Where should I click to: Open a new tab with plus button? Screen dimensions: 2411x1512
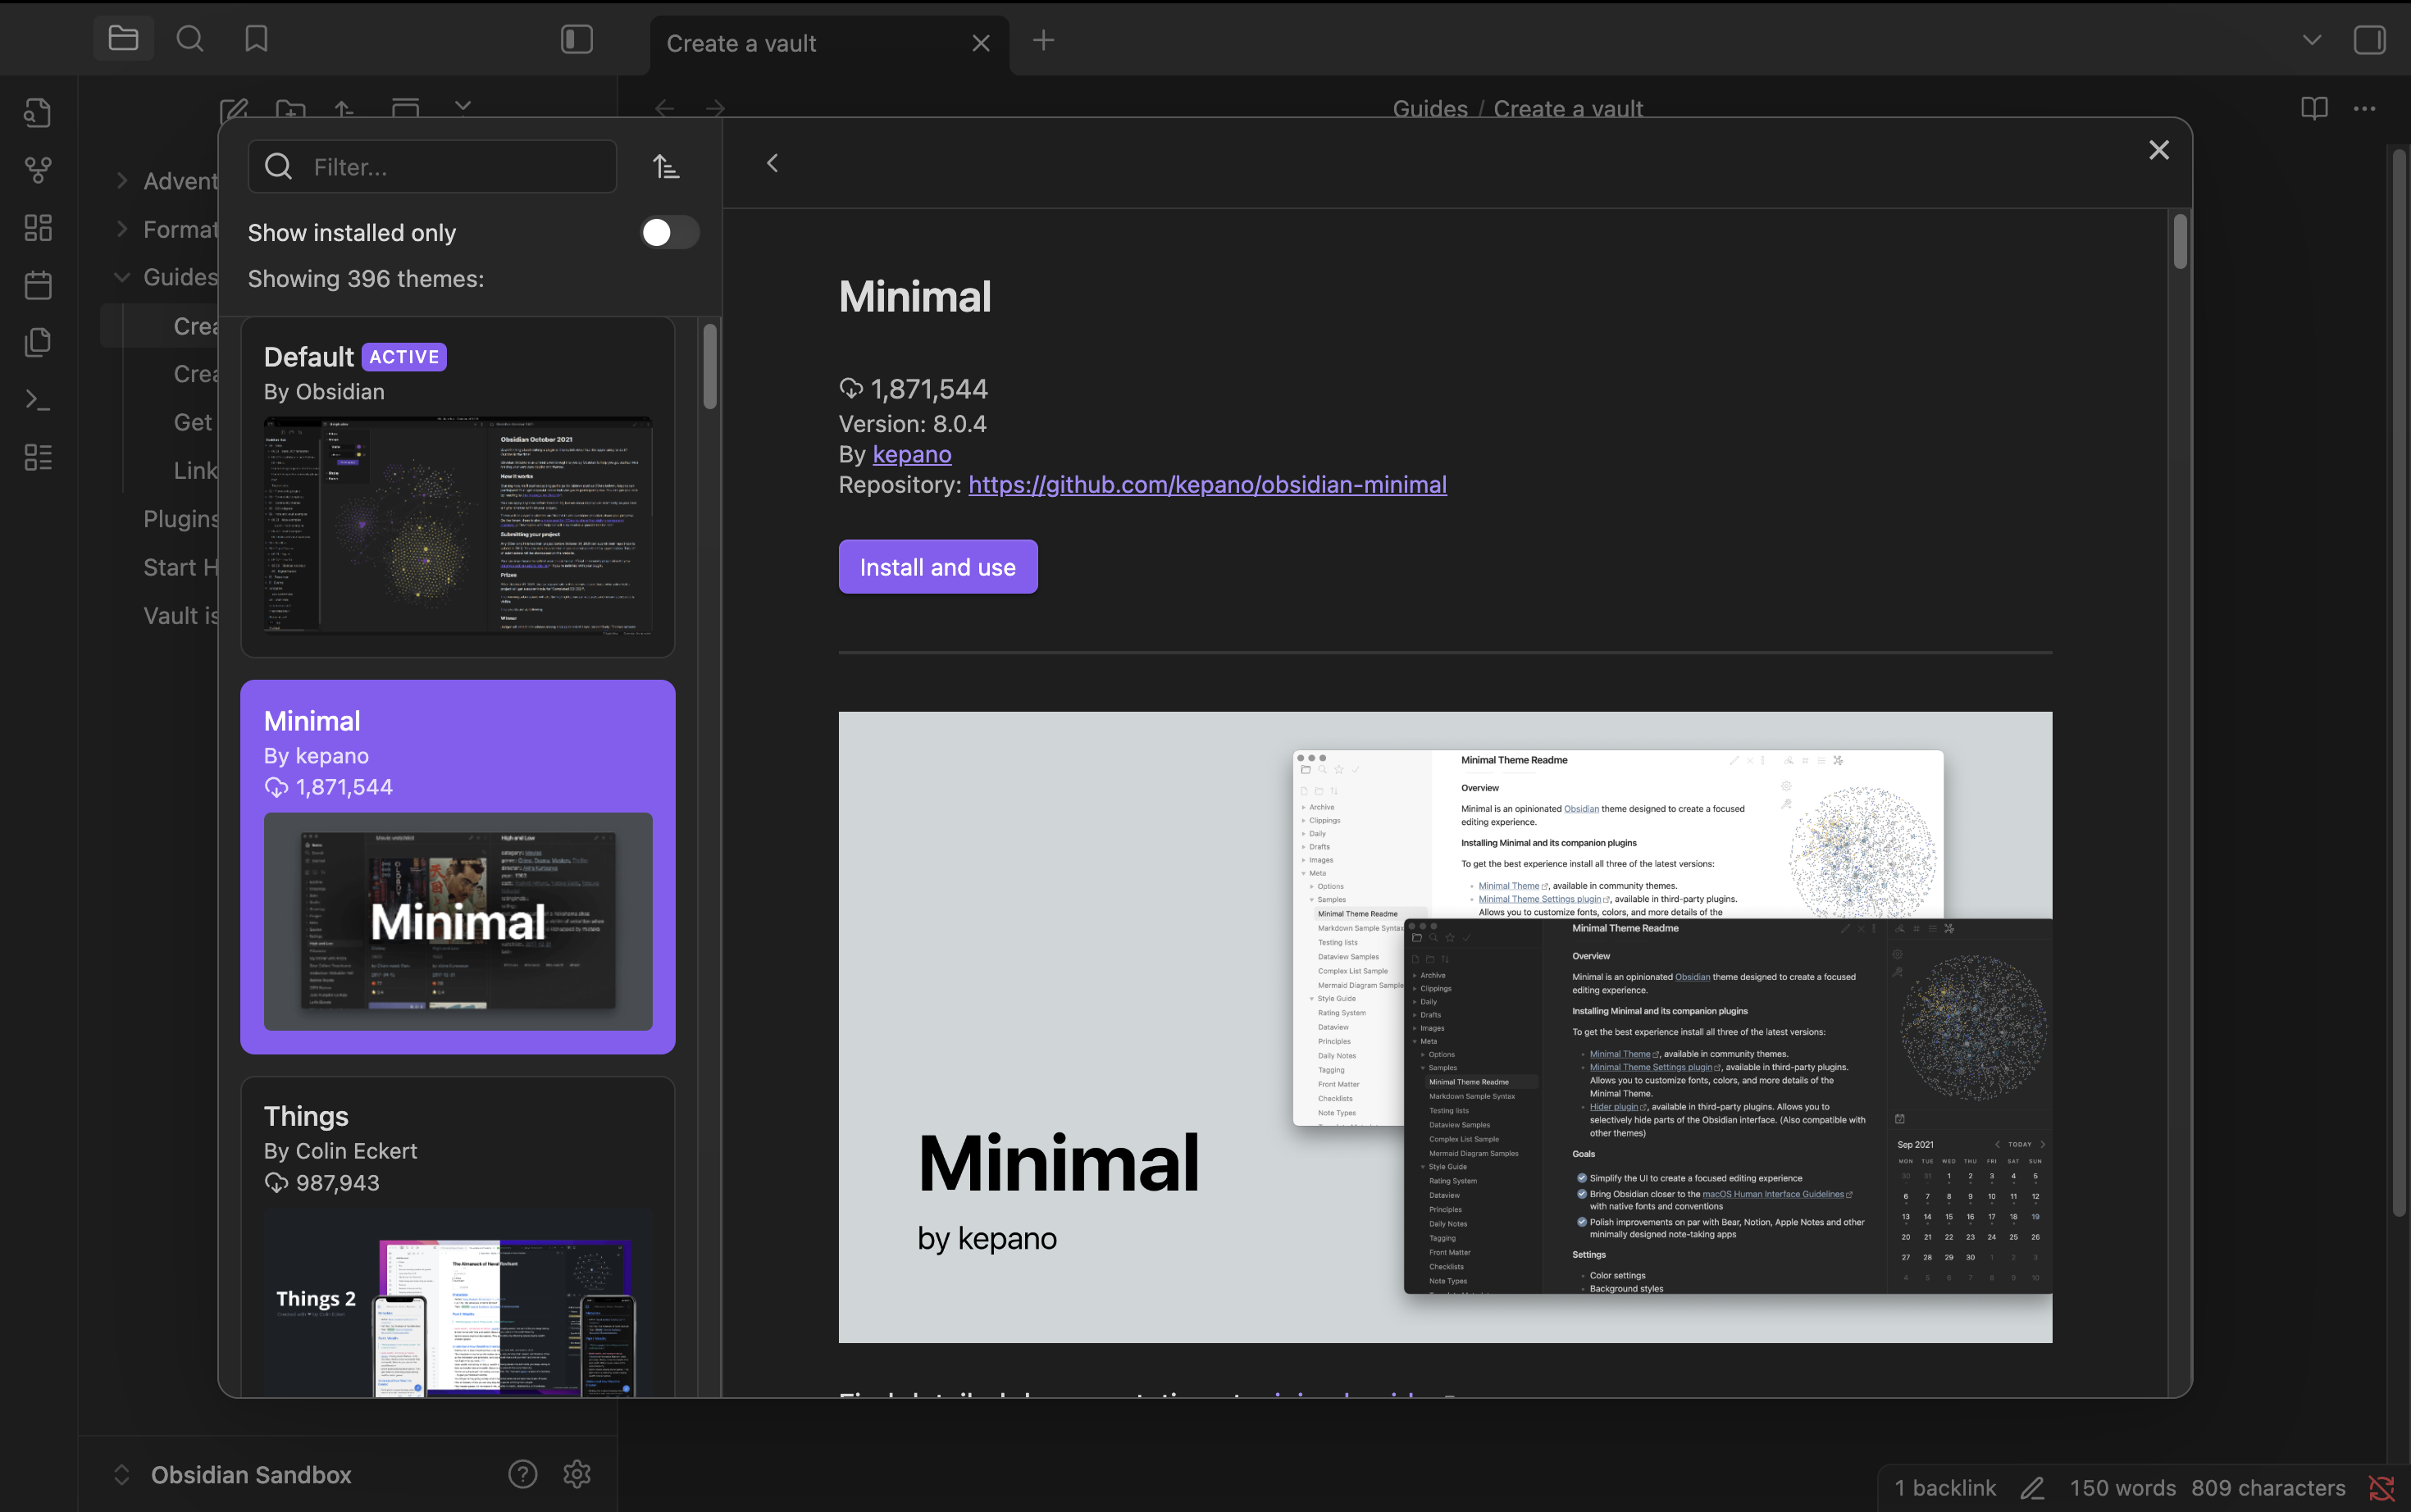click(x=1043, y=40)
